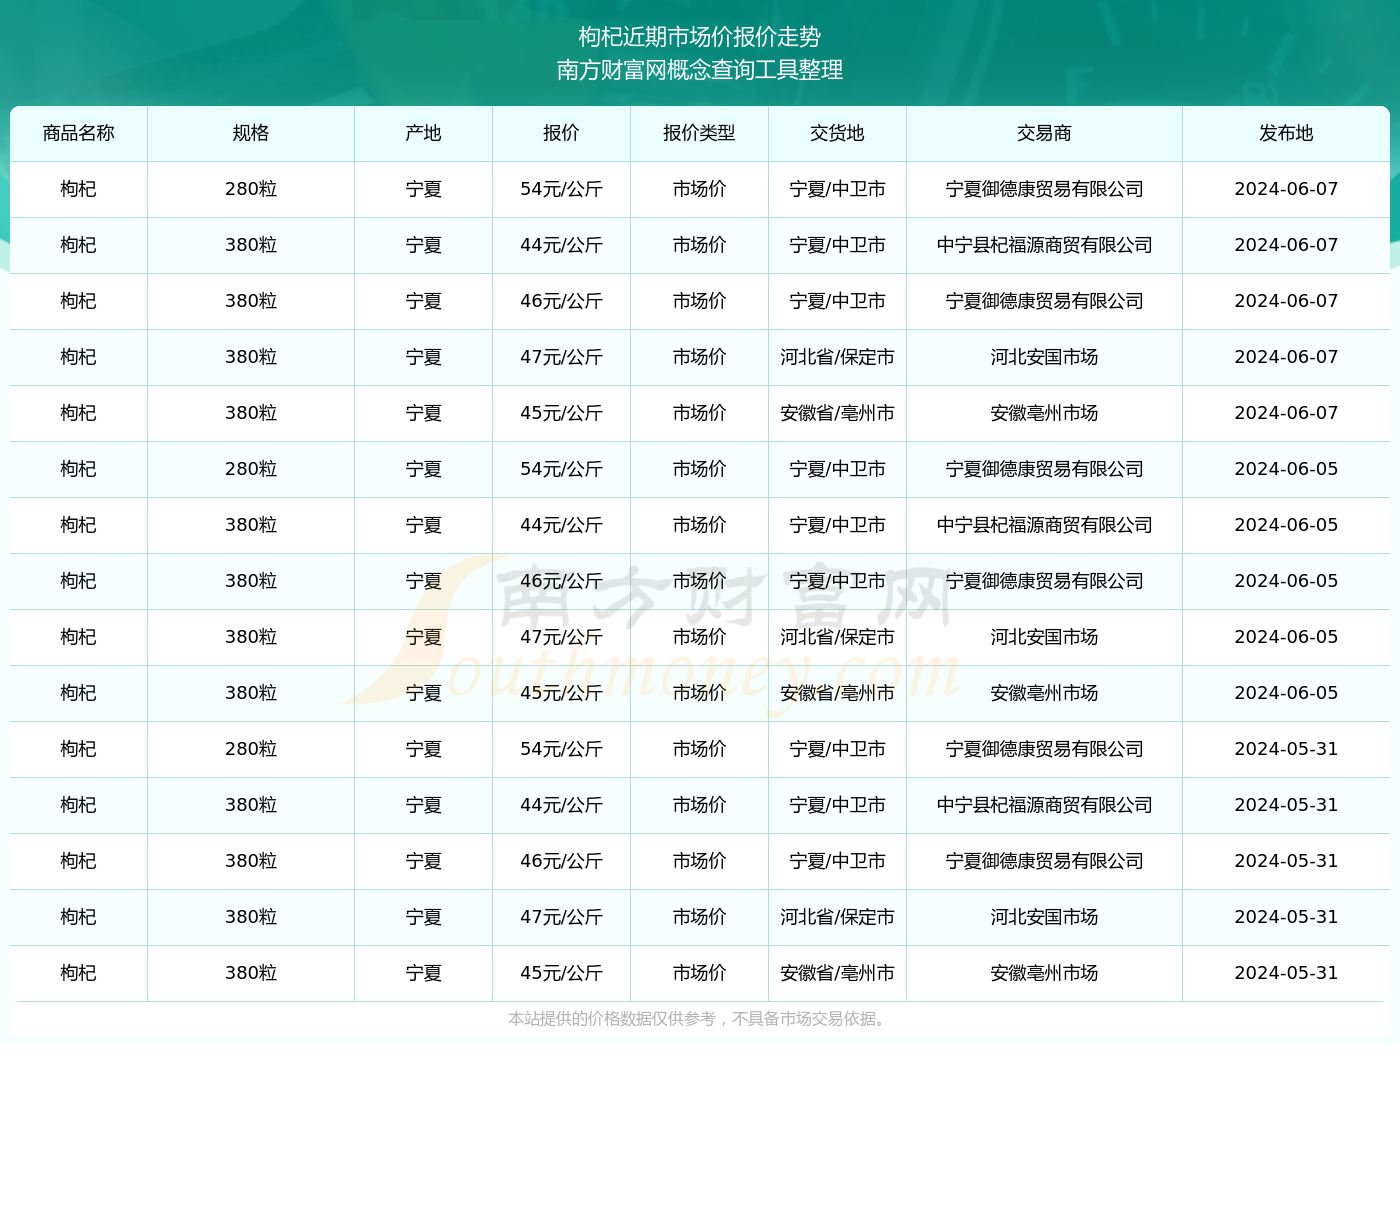Click 280粒 spec in the 2024-05-31 row
Viewport: 1400px width, 1205px height.
[x=251, y=749]
